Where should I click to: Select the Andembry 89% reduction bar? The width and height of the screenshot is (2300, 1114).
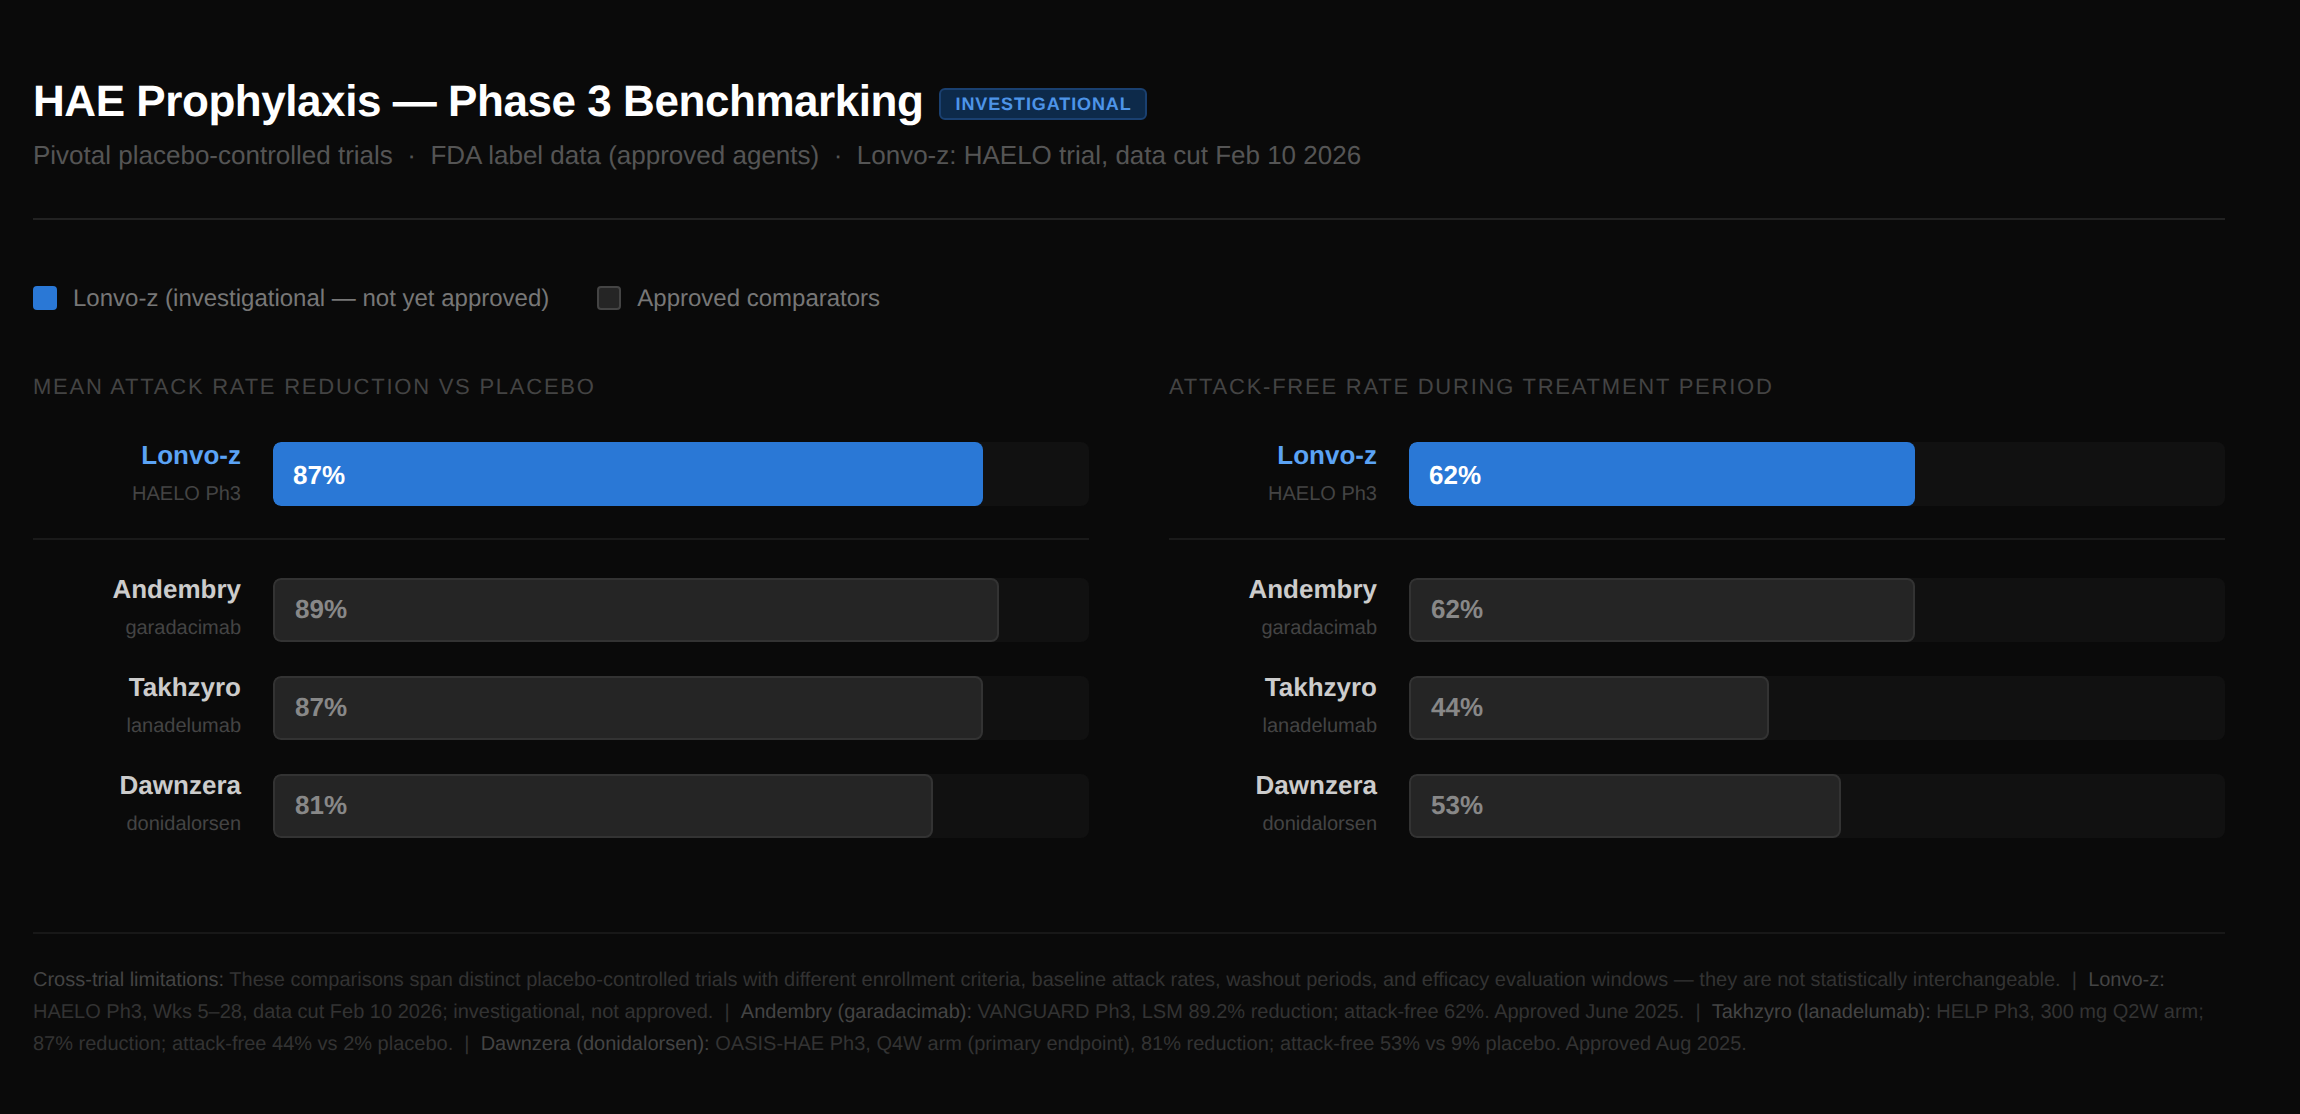coord(636,610)
